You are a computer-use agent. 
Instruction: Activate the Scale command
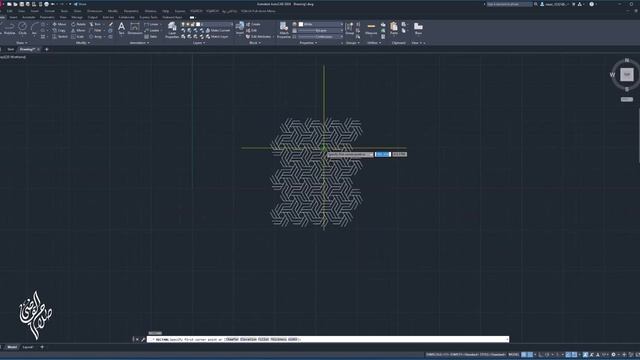(78, 36)
